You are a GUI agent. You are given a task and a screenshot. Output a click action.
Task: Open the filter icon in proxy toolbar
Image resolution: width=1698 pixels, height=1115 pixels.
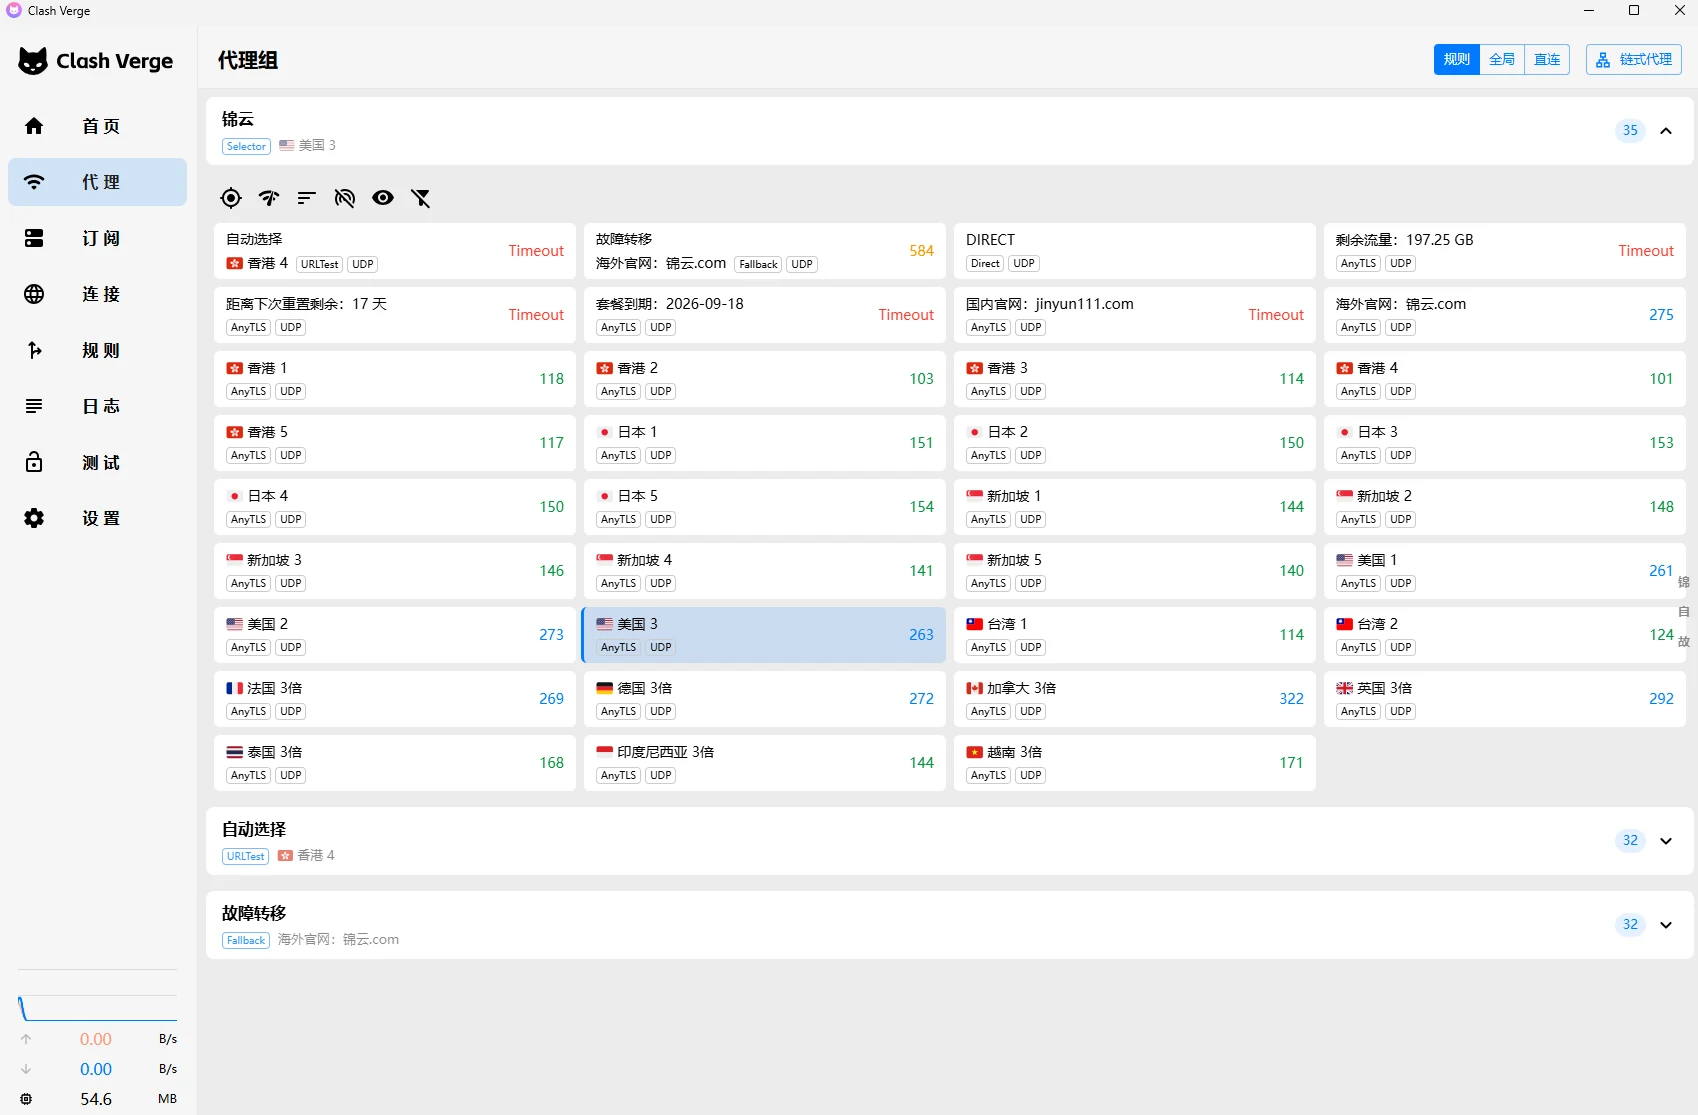coord(421,198)
